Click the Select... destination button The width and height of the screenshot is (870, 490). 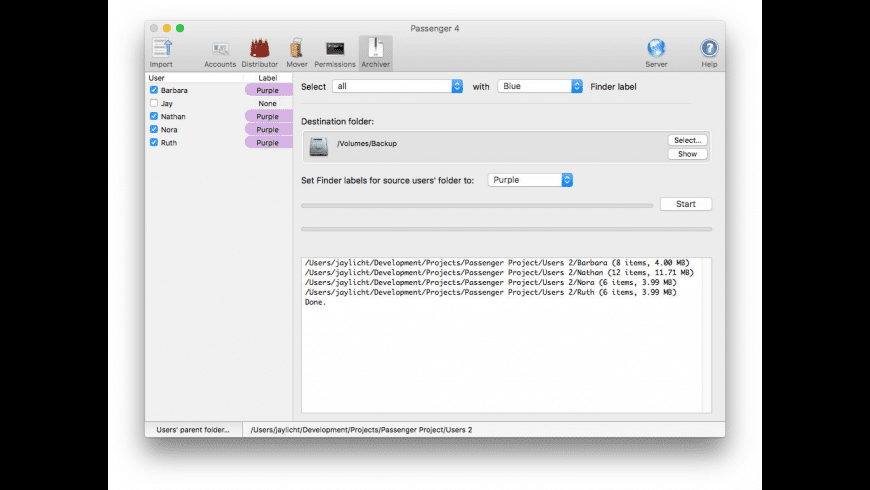click(687, 140)
